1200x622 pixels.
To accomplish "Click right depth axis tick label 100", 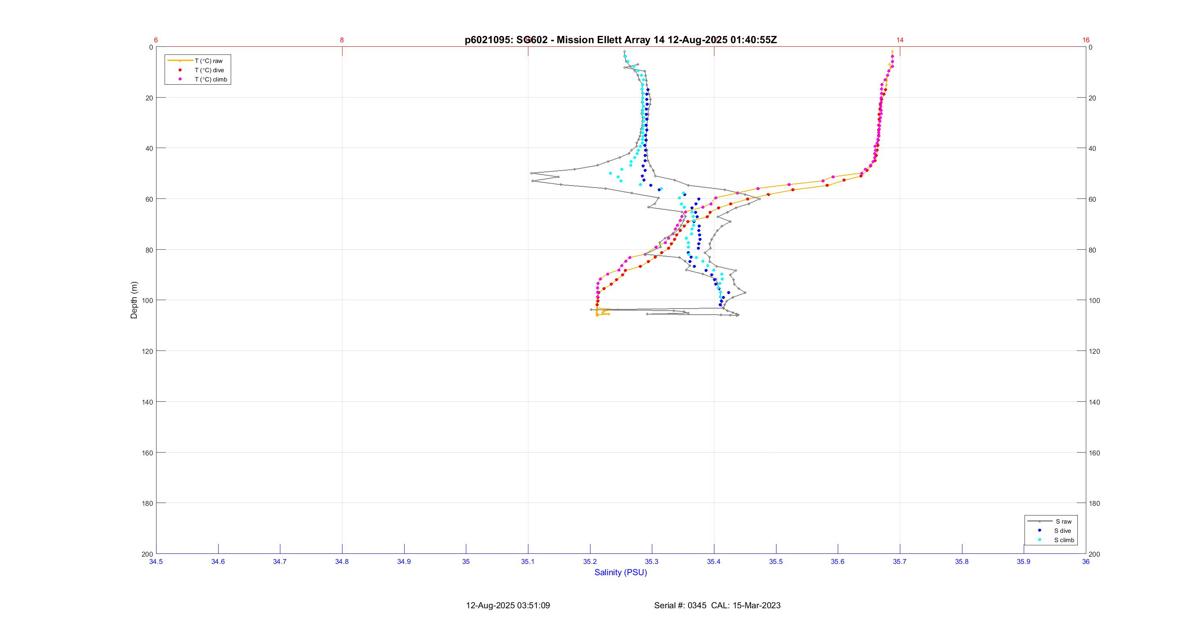I will (x=1095, y=301).
